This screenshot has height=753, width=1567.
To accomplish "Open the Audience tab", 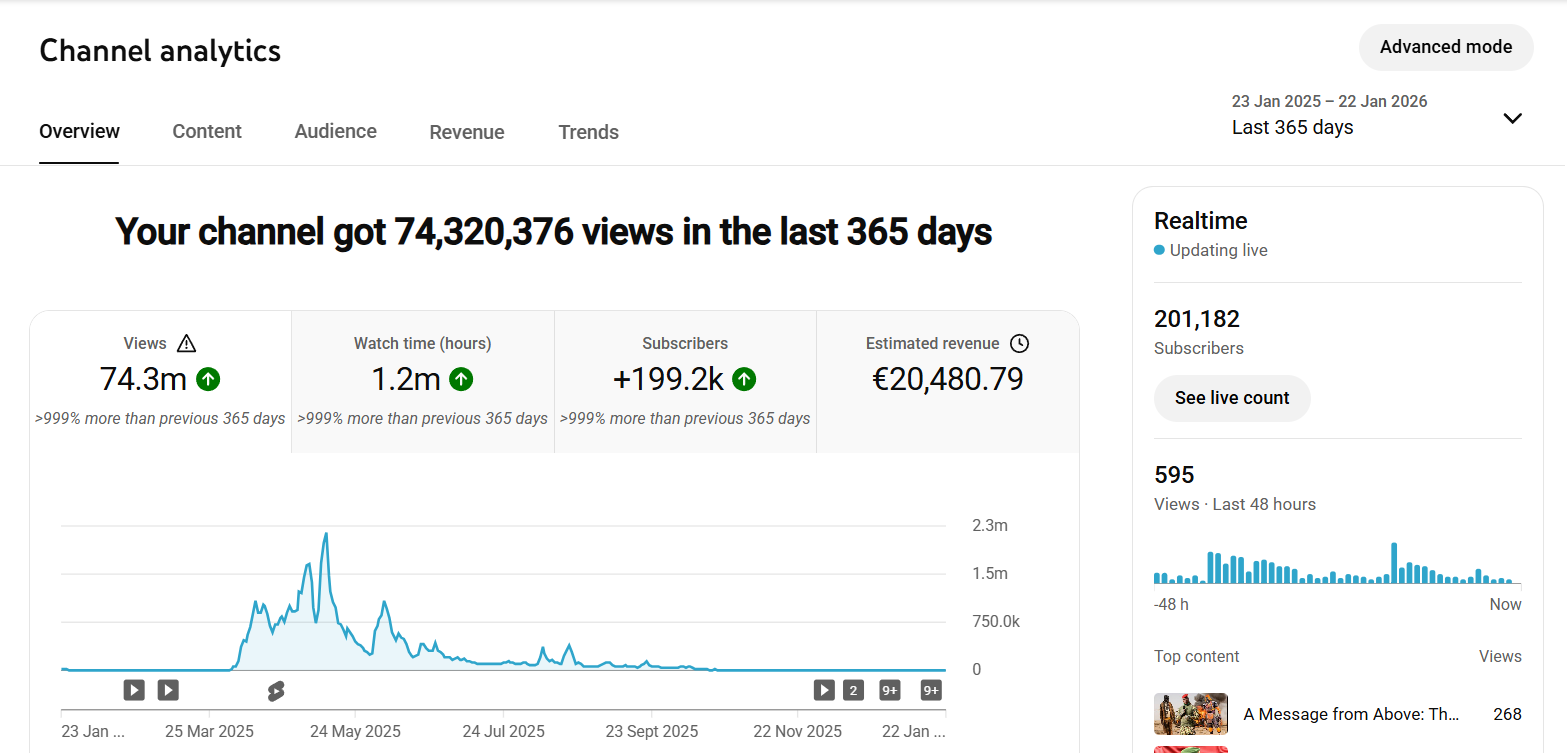I will [335, 132].
